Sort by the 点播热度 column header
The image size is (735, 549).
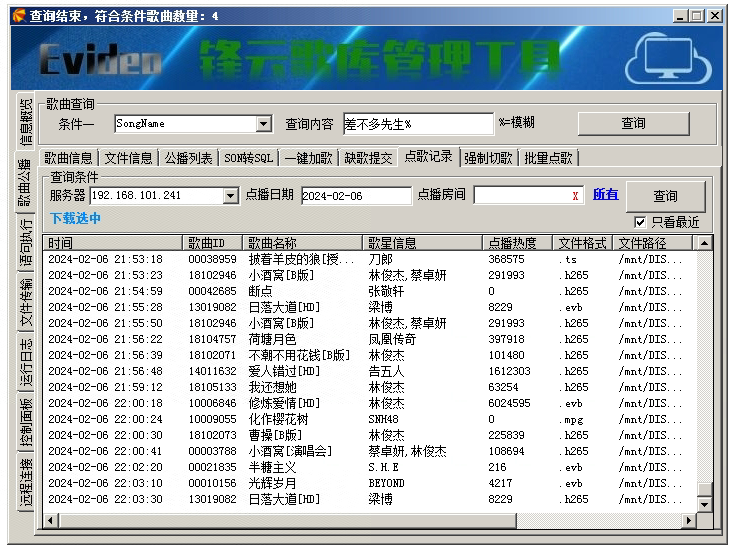click(517, 243)
